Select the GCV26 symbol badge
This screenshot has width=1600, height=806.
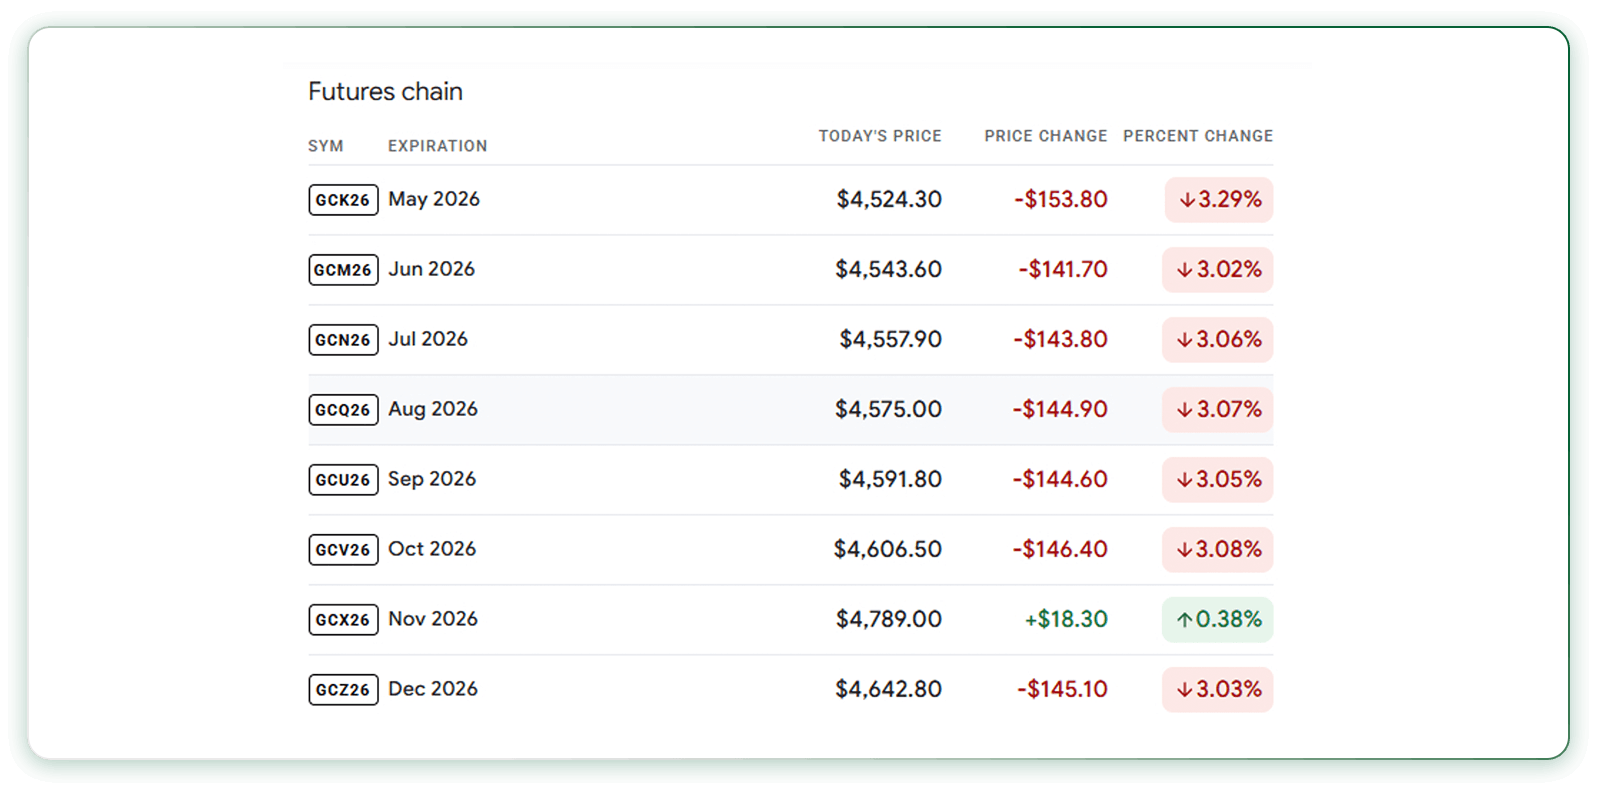[x=343, y=550]
